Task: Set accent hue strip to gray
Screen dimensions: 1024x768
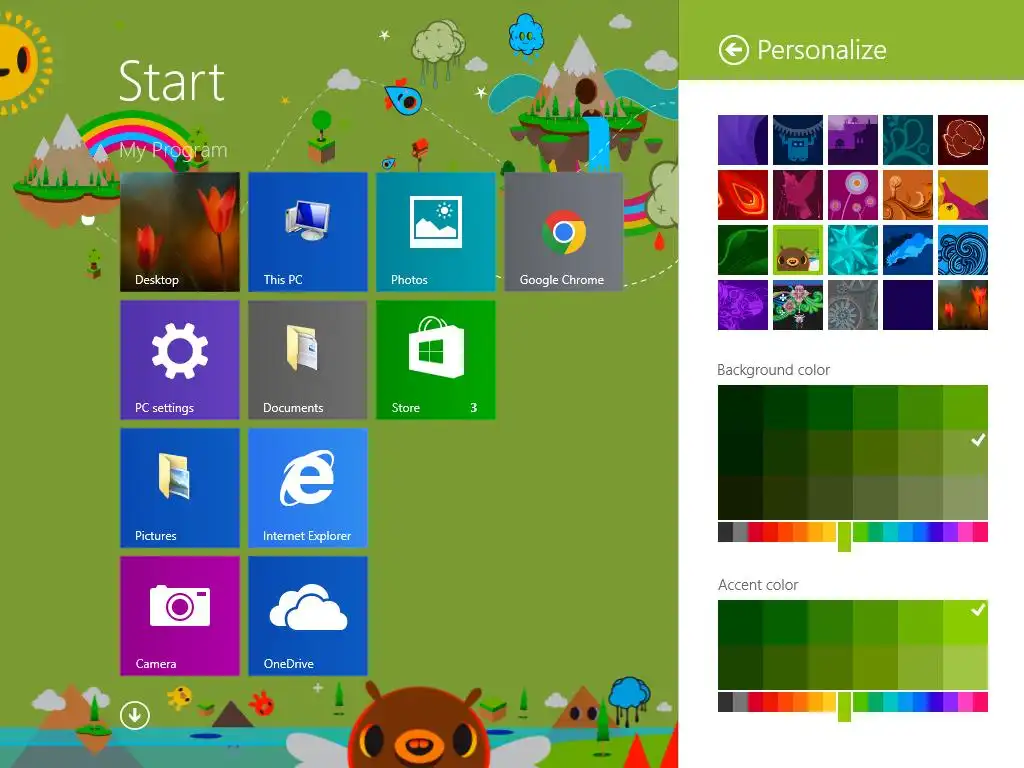Action: (740, 702)
